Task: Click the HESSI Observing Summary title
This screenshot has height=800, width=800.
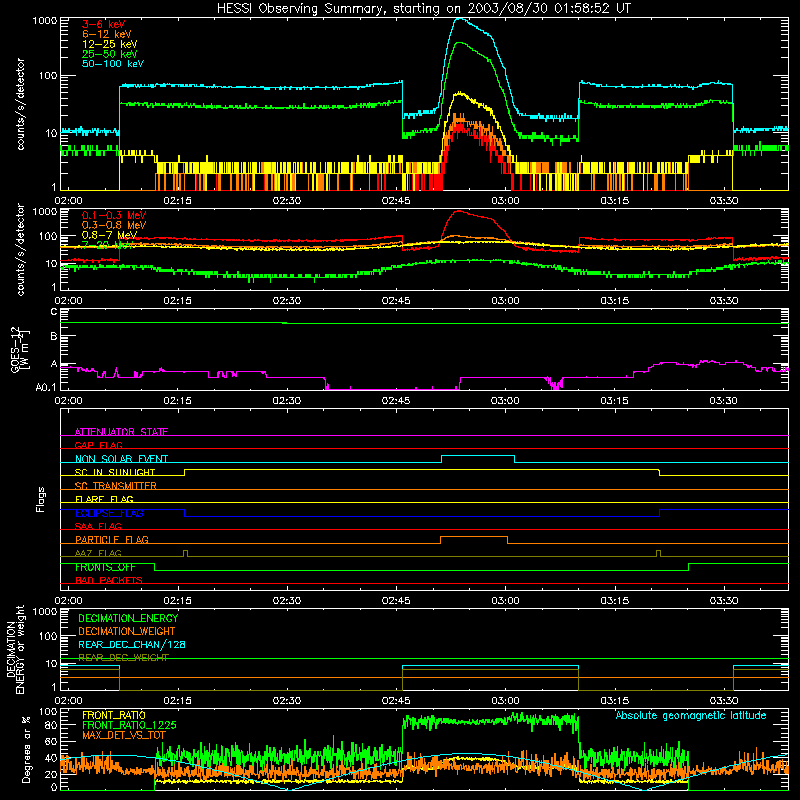Action: click(423, 8)
